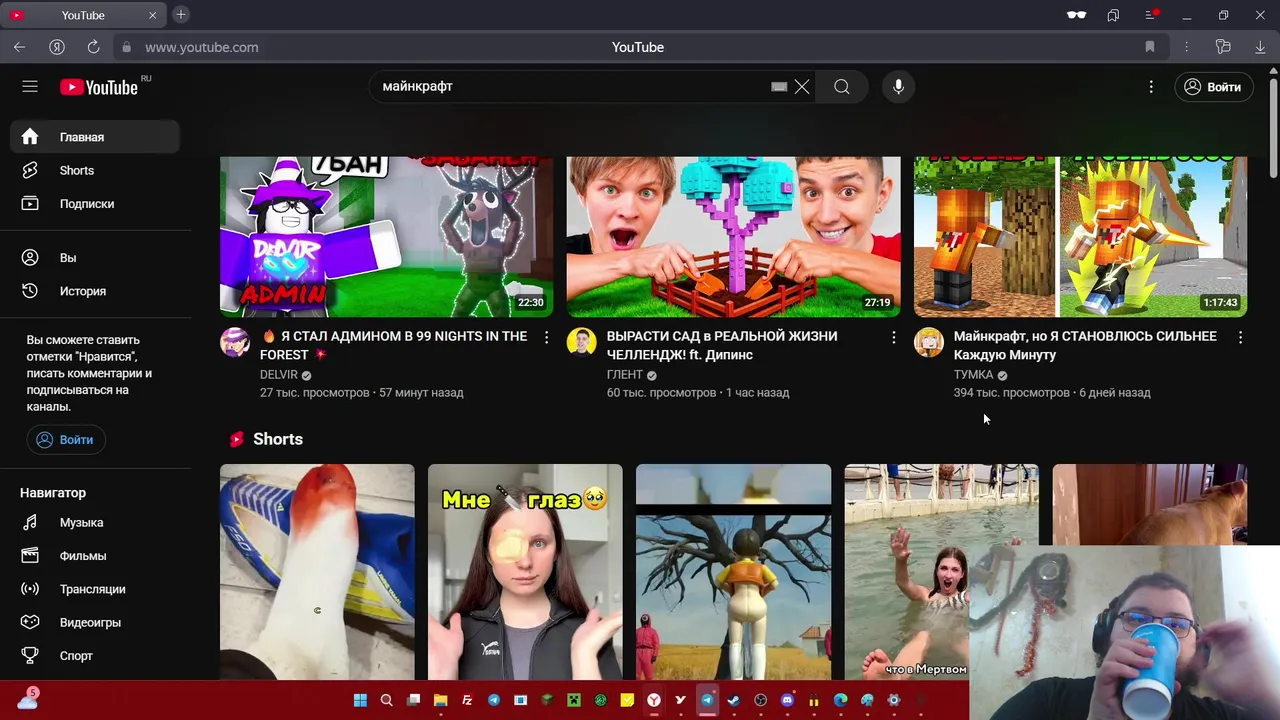The image size is (1280, 720).
Task: Open title Я СТАЛ АДМИНОМ В 99 NIGHTS
Action: [x=394, y=345]
